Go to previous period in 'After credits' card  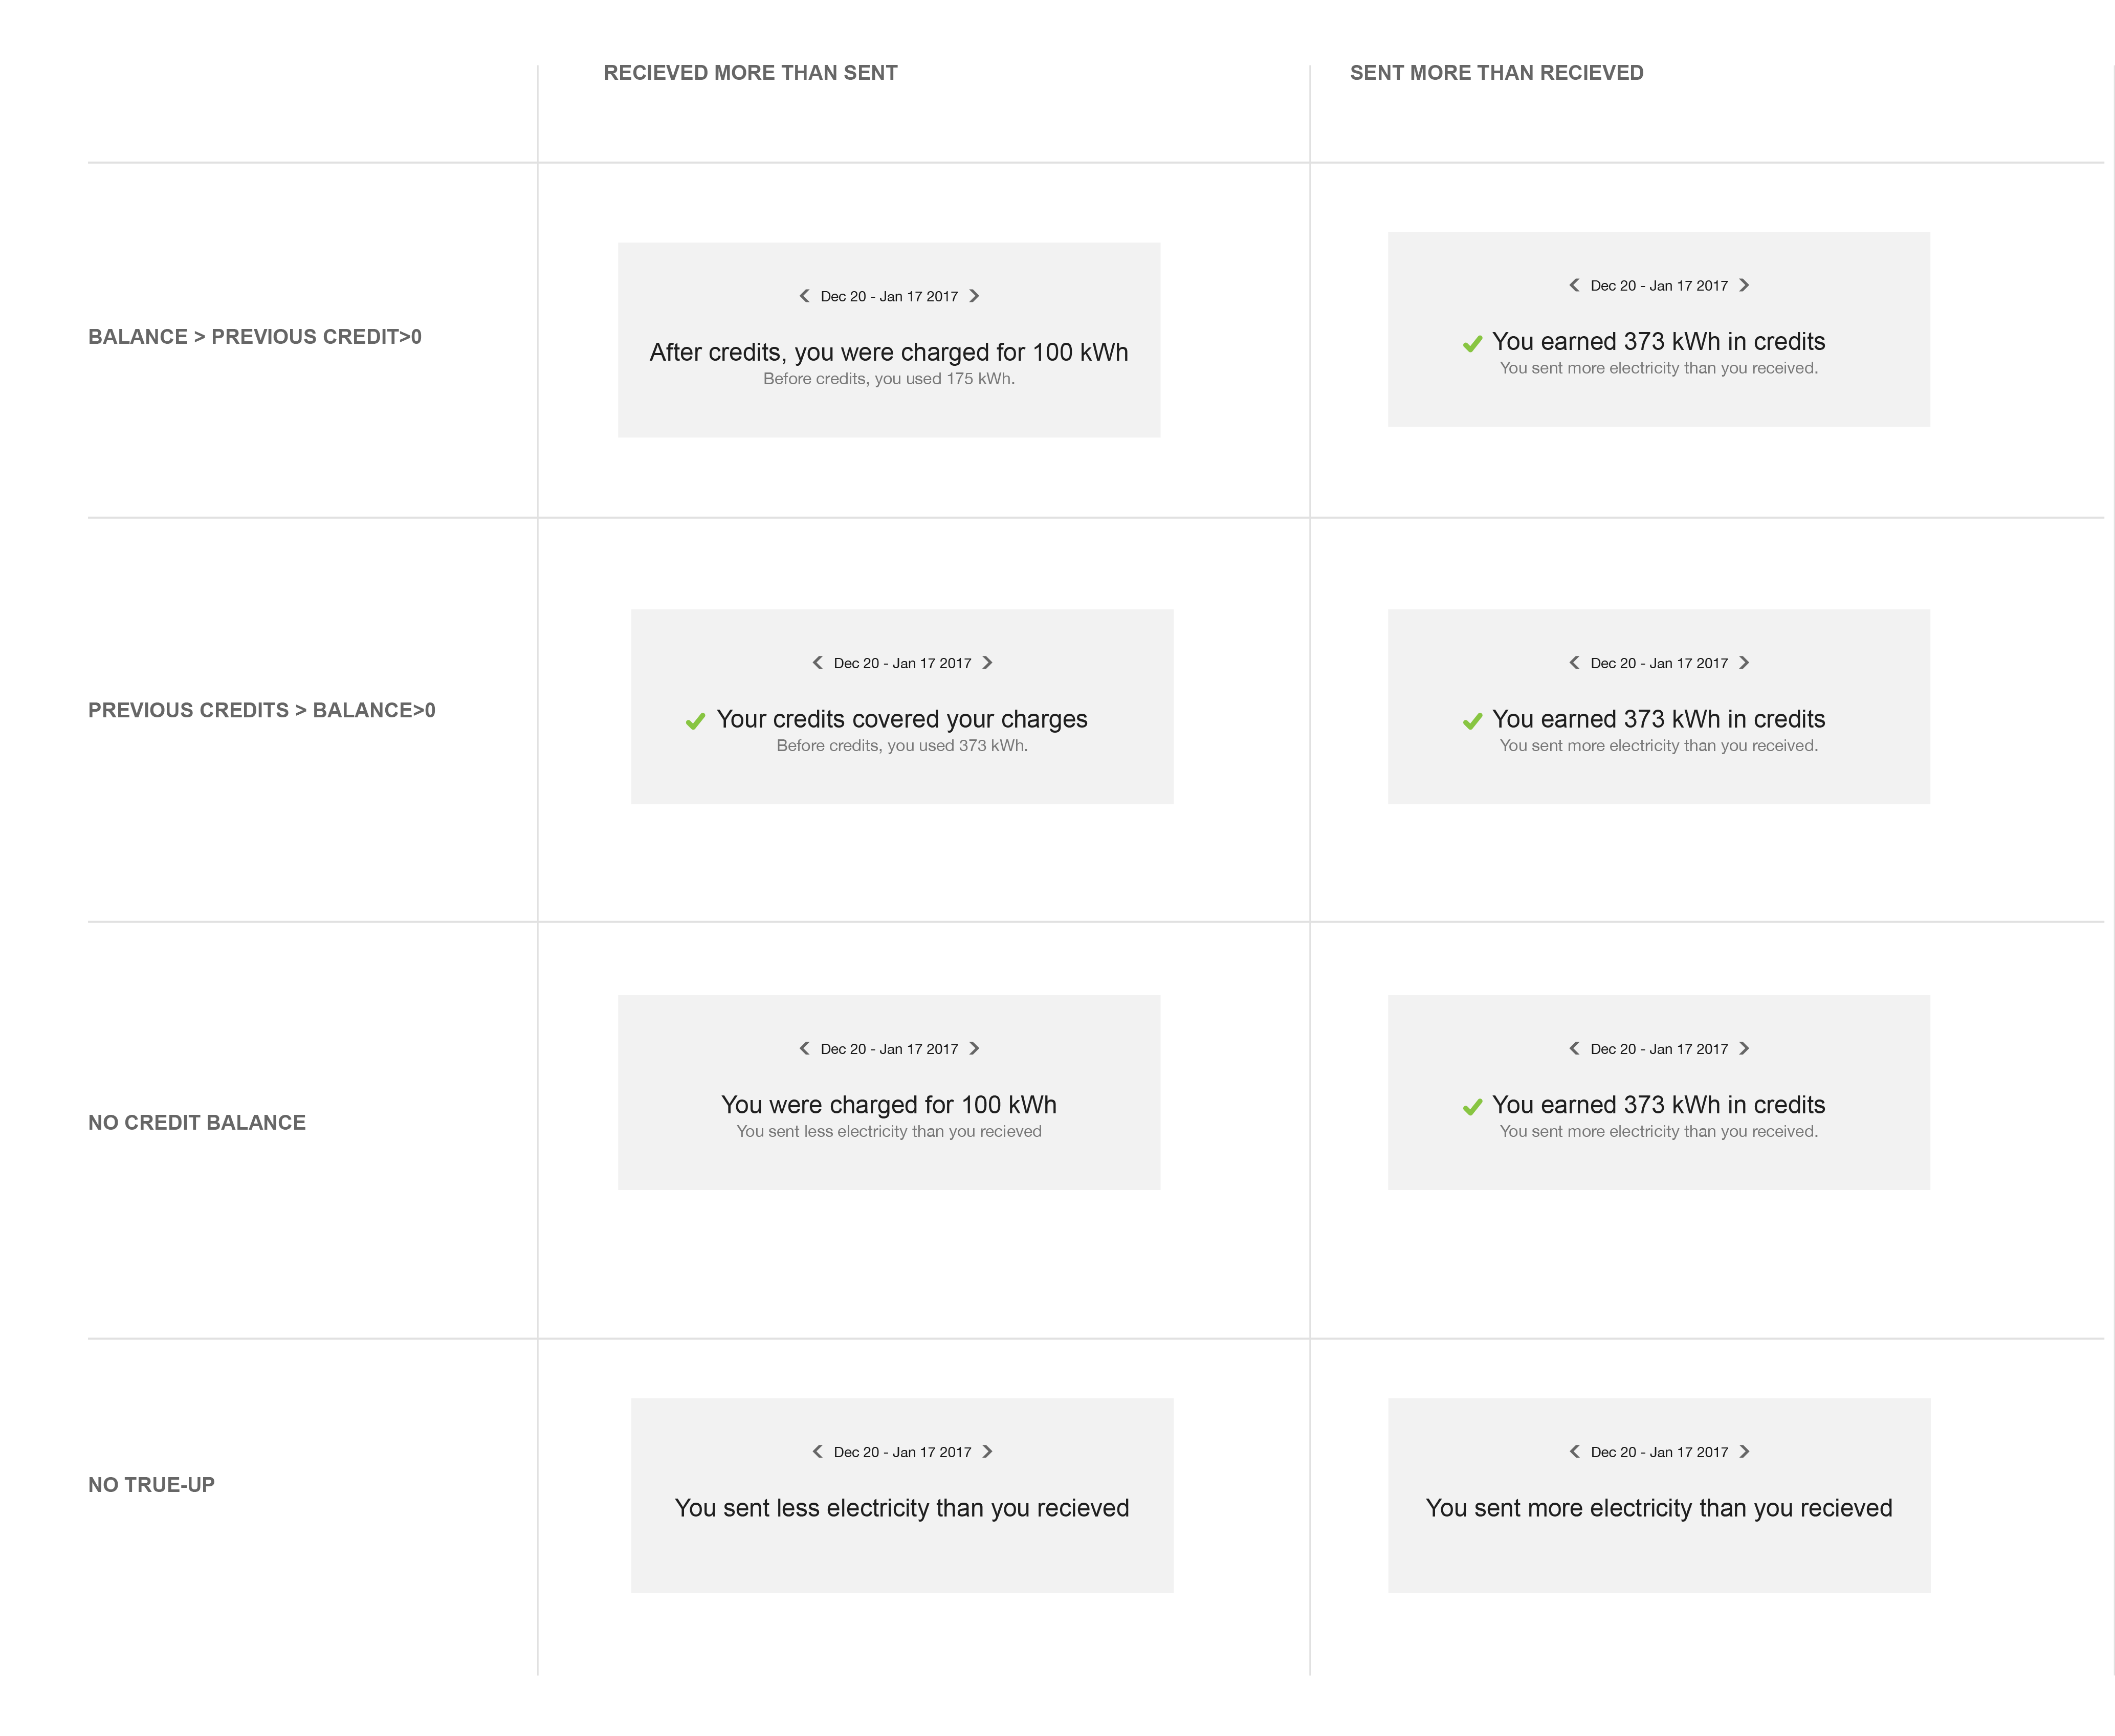click(804, 296)
